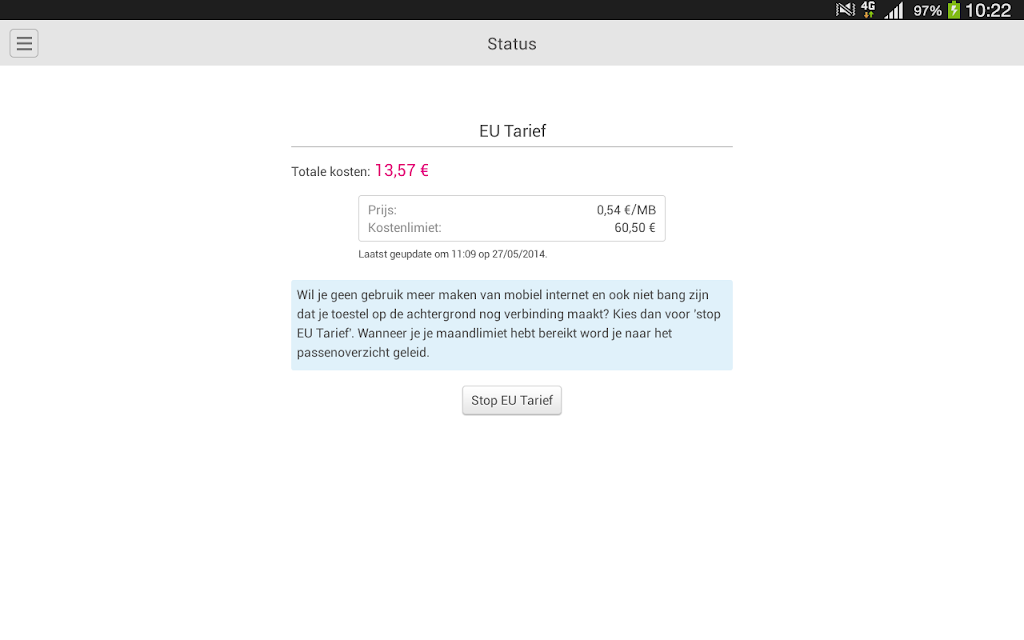The width and height of the screenshot is (1024, 640).
Task: Click the horizontal divider under EU Tarief
Action: click(512, 147)
